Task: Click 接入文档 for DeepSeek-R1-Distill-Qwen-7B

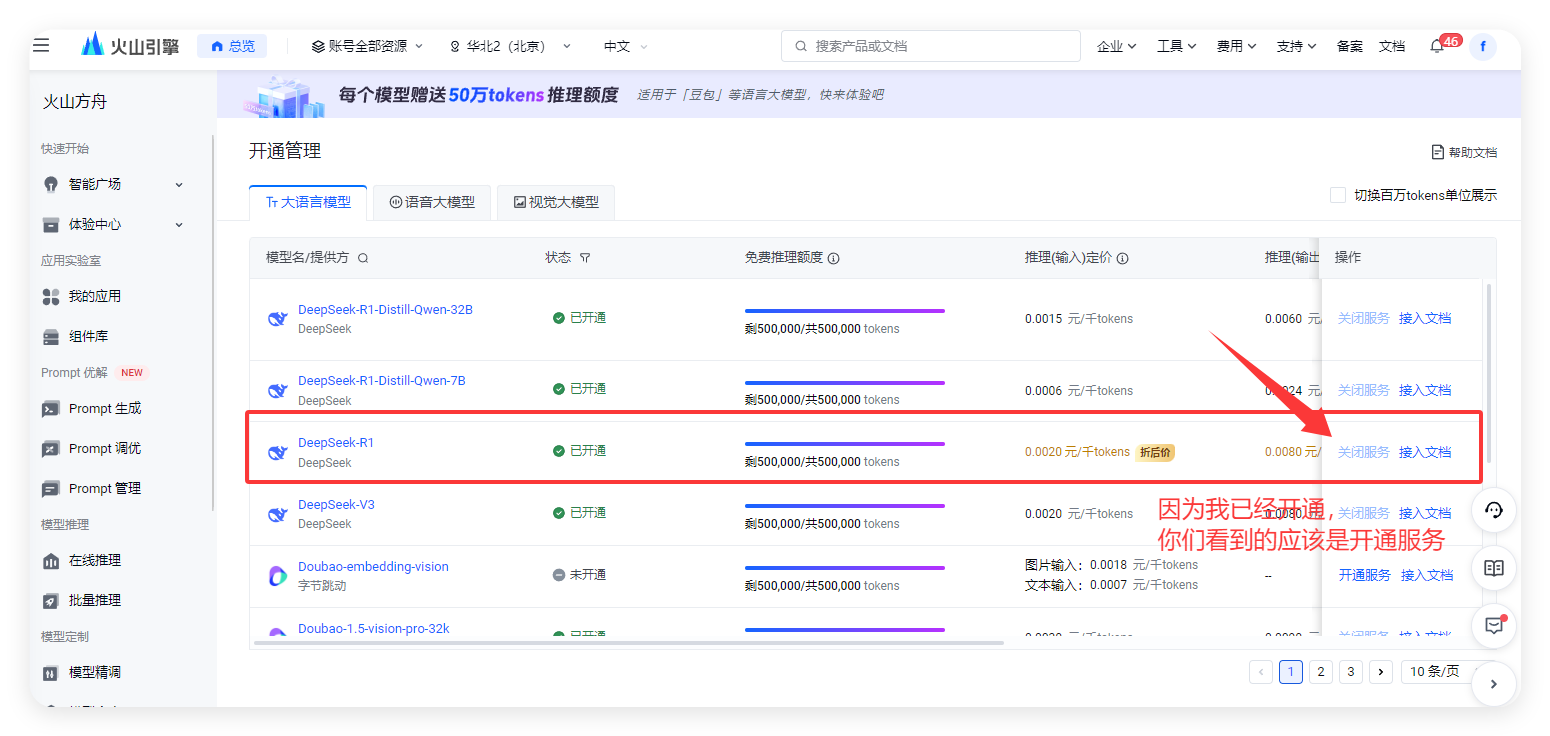Action: click(1425, 390)
